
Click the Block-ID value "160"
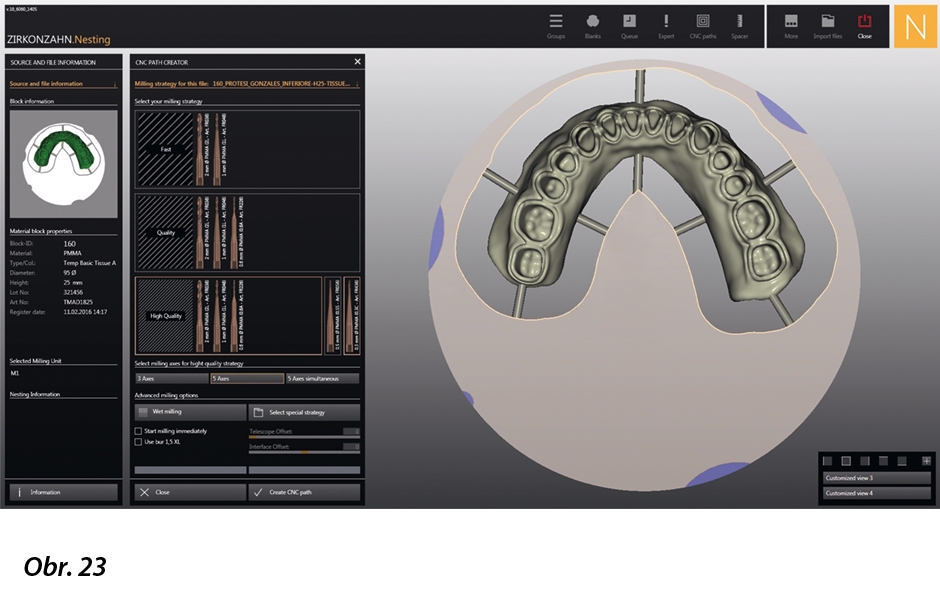pyautogui.click(x=70, y=244)
